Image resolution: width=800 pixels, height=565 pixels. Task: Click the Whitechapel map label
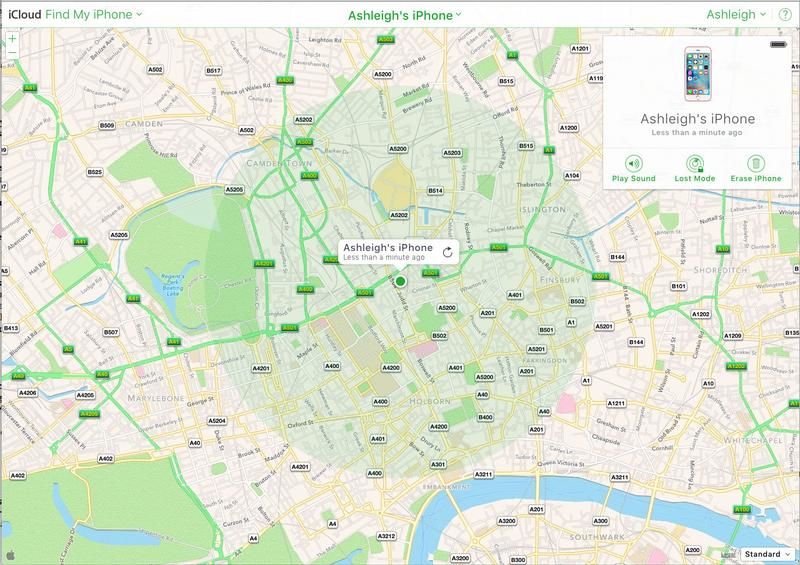pyautogui.click(x=753, y=440)
